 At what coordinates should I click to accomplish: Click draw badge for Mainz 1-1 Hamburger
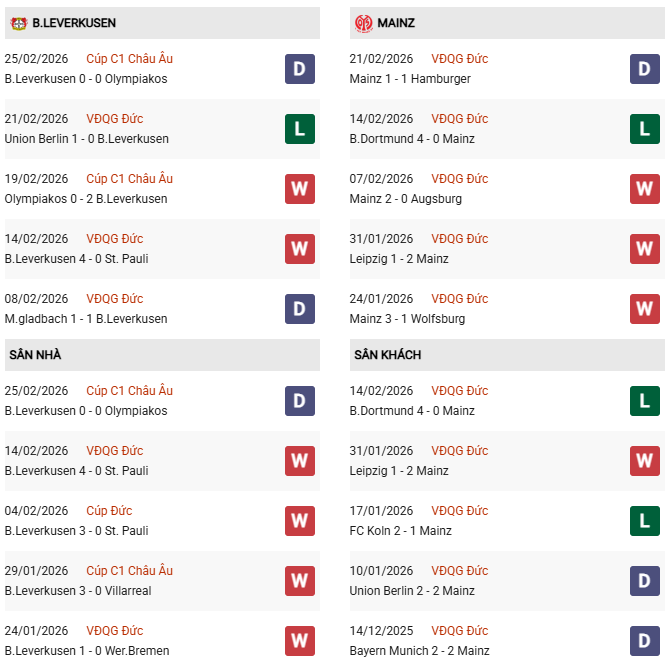(x=645, y=69)
